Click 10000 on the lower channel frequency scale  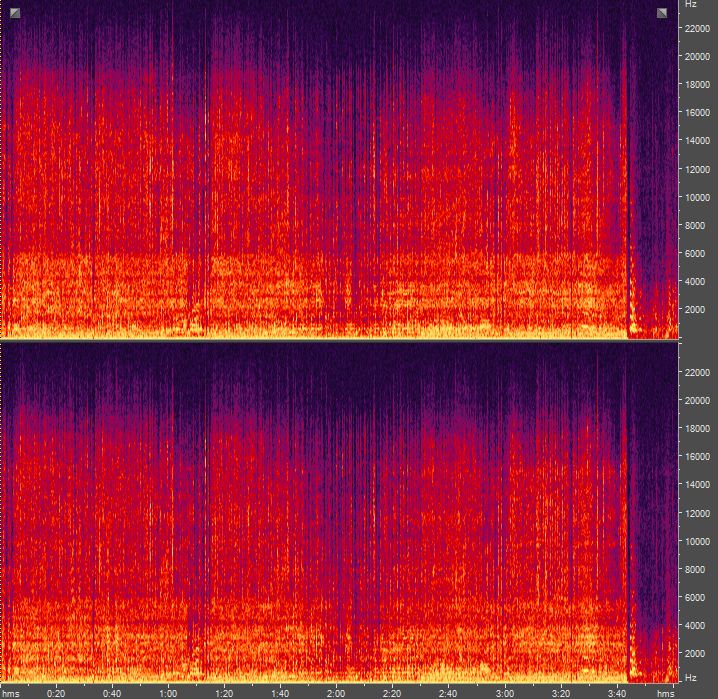(697, 541)
